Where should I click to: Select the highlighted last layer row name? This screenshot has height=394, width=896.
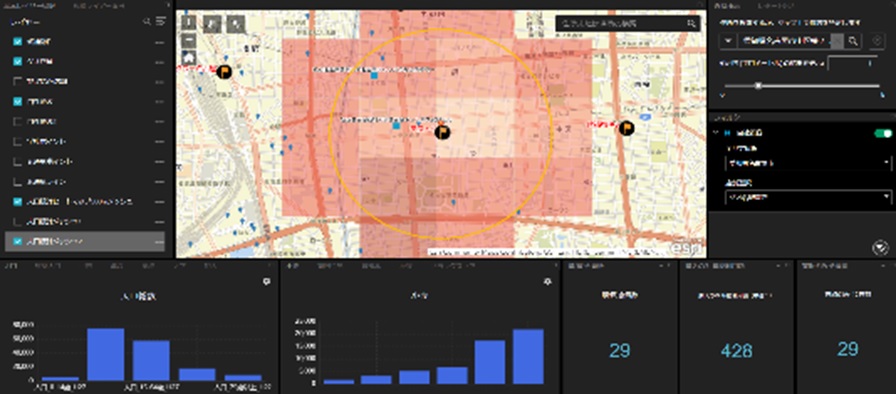point(55,242)
